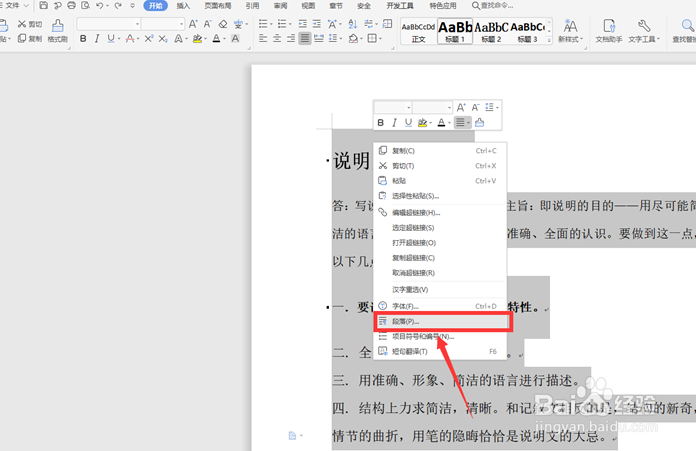Toggle Underline in the mini toolbar
The width and height of the screenshot is (696, 451).
pos(408,123)
